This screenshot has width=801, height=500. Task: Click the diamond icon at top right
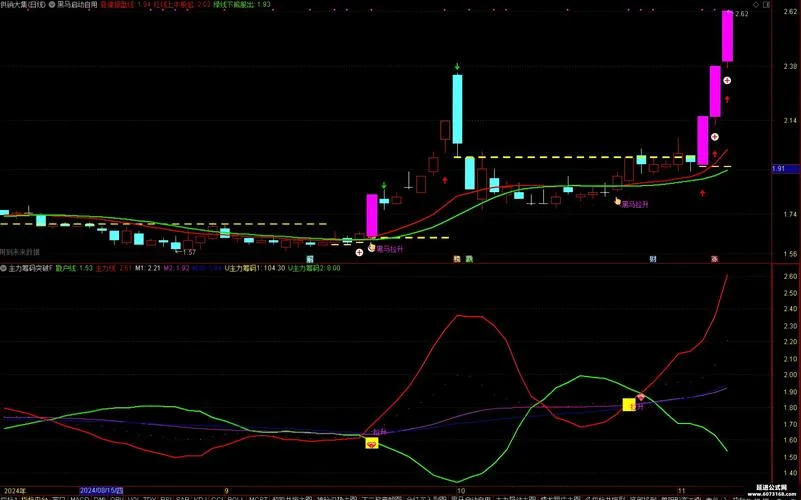pyautogui.click(x=756, y=5)
